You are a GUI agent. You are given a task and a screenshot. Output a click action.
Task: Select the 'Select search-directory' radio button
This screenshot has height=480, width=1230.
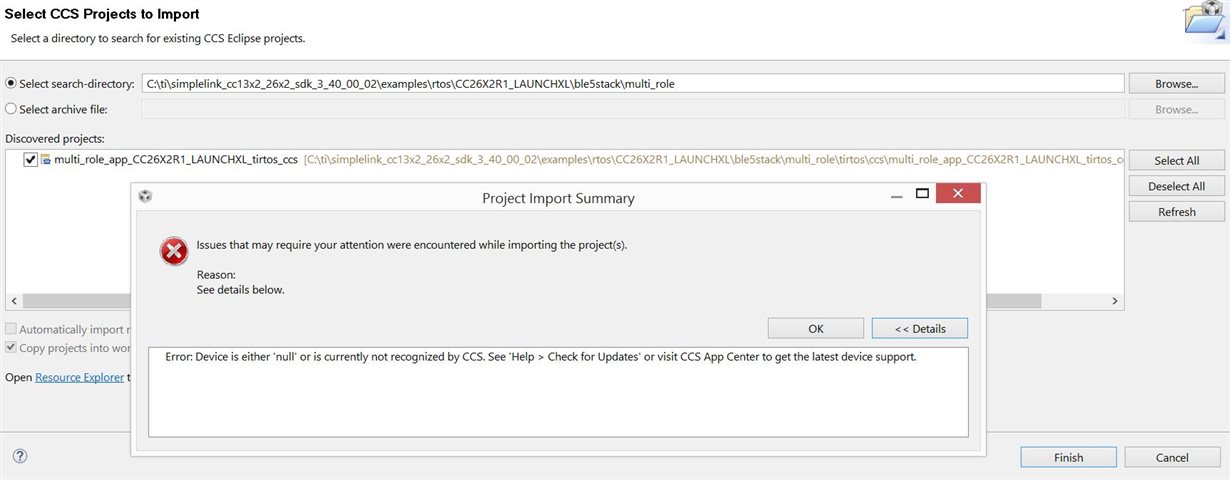(x=12, y=84)
